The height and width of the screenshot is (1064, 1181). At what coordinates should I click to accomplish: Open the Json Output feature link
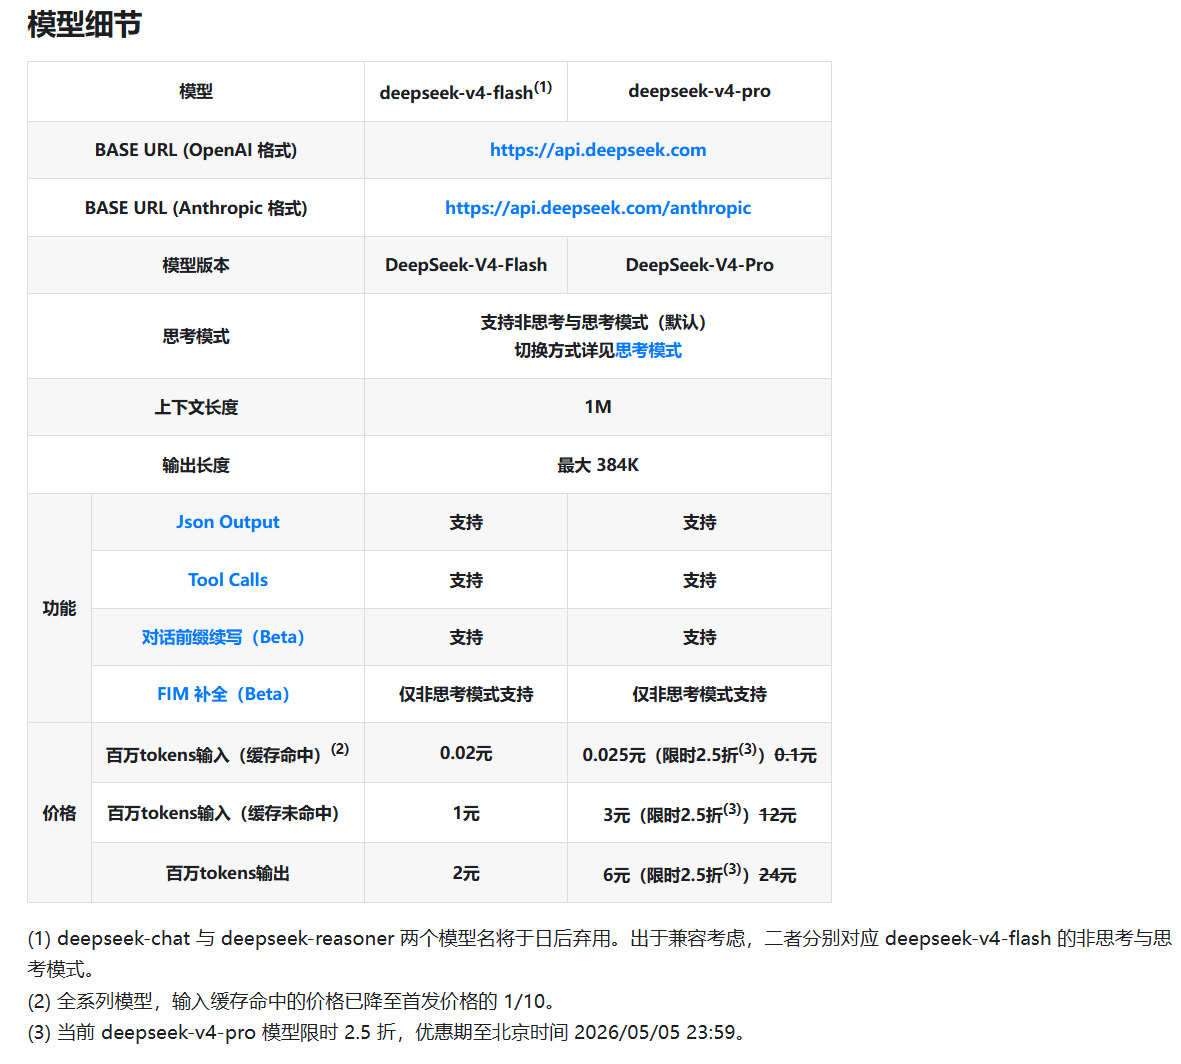tap(227, 521)
